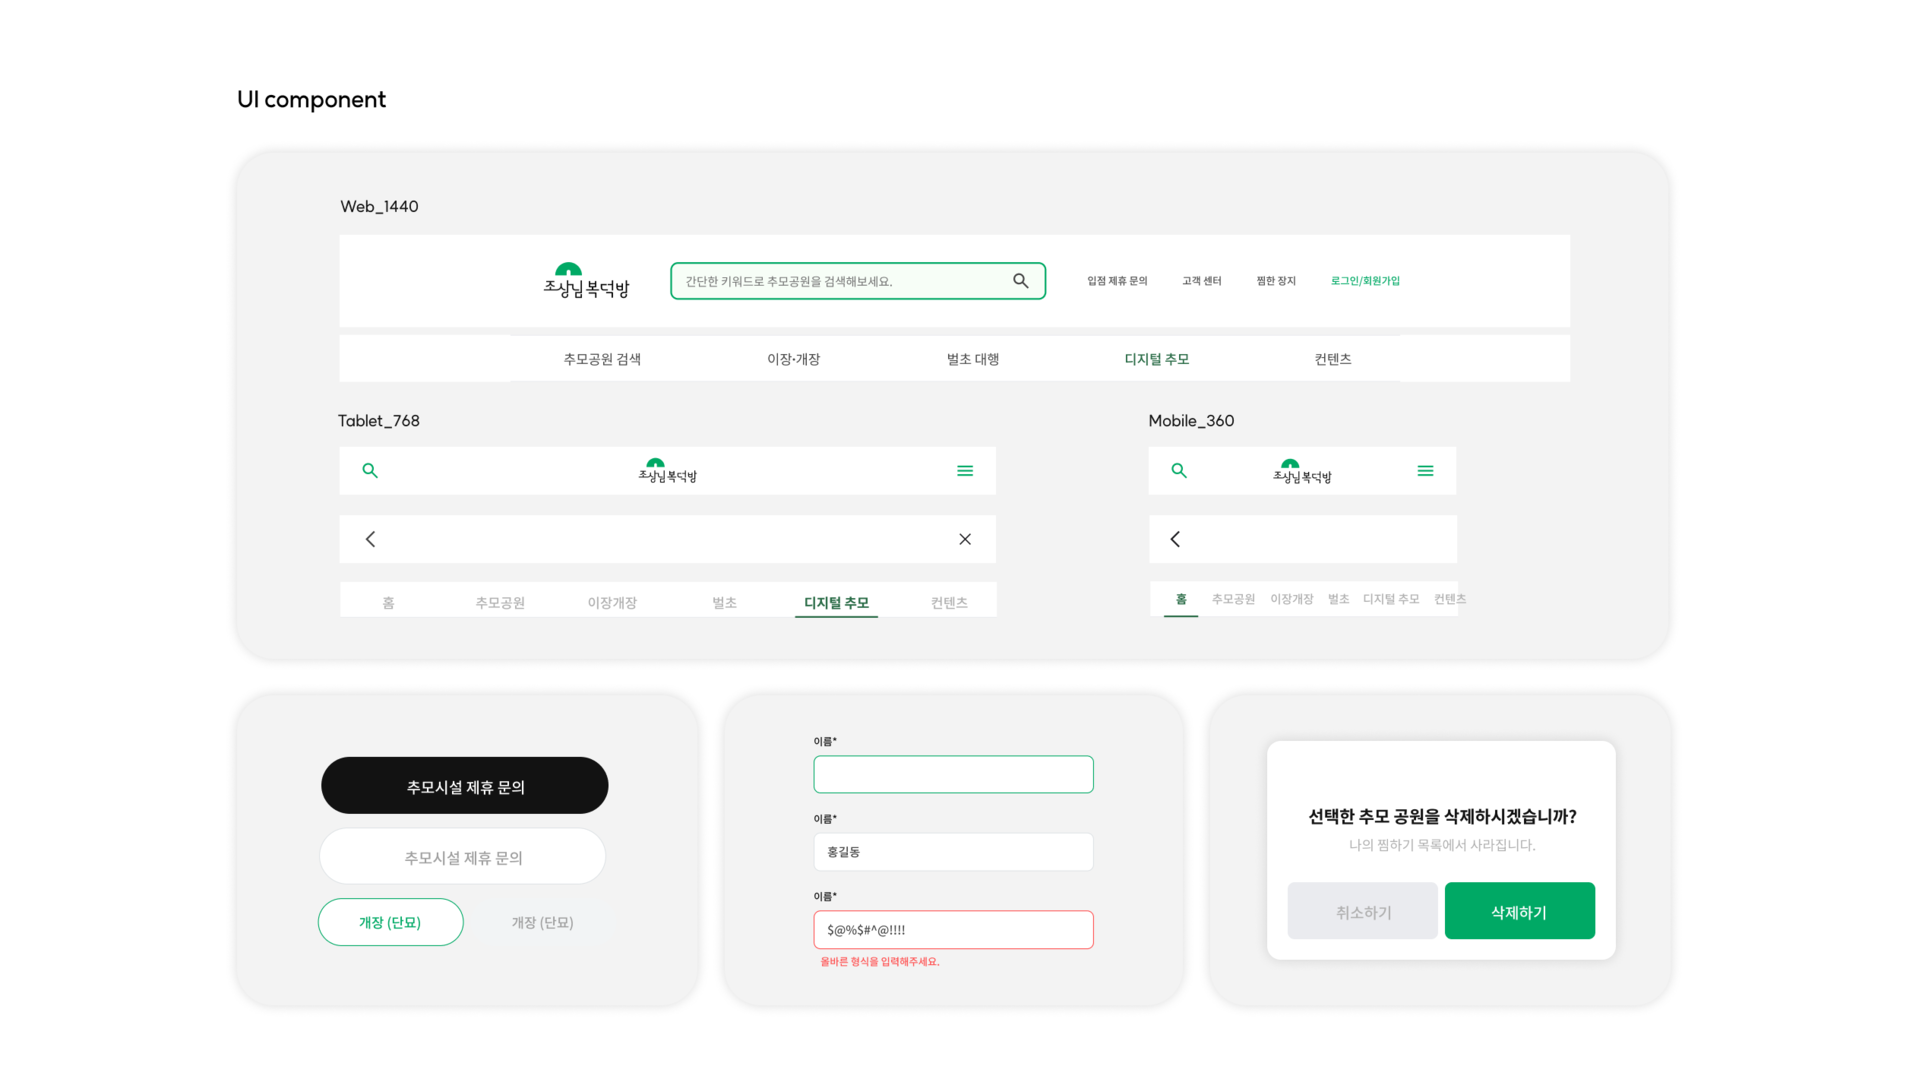Click the white 추모시설 제휴 문의 button

(x=463, y=857)
